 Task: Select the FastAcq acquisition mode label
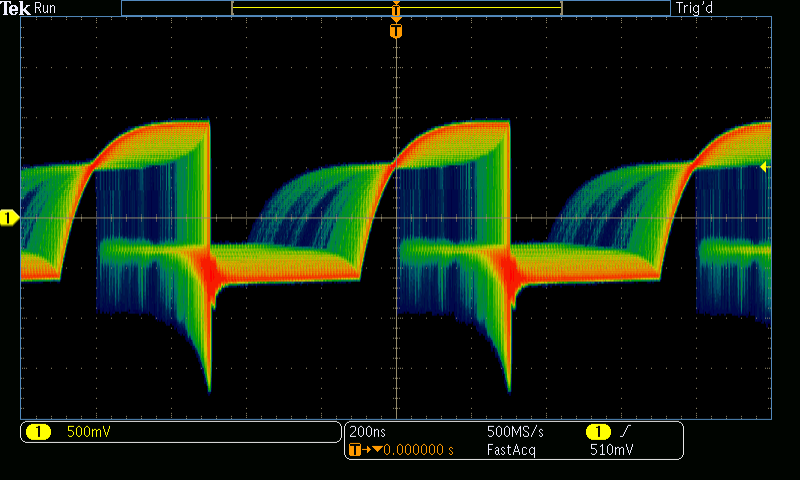[x=514, y=450]
